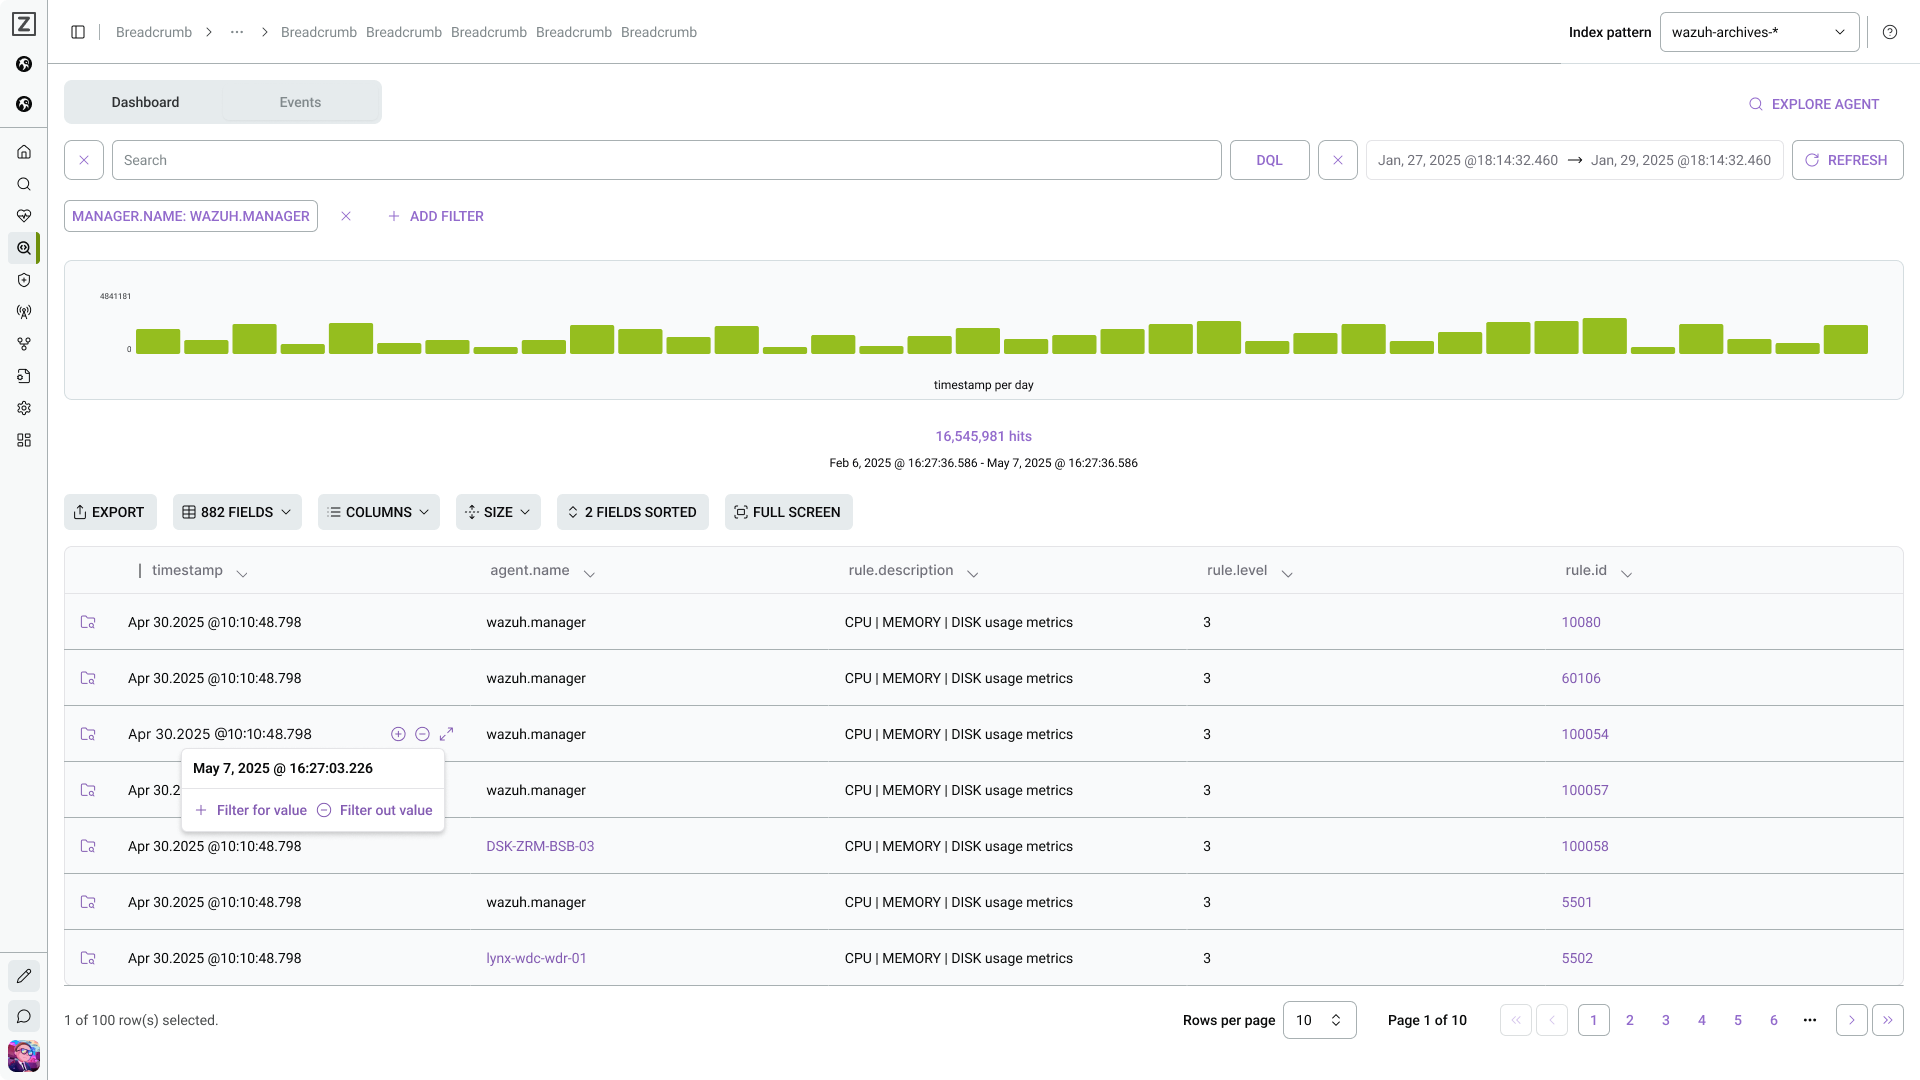Image resolution: width=1920 pixels, height=1080 pixels.
Task: Select the active code-search discover icon
Action: point(24,248)
